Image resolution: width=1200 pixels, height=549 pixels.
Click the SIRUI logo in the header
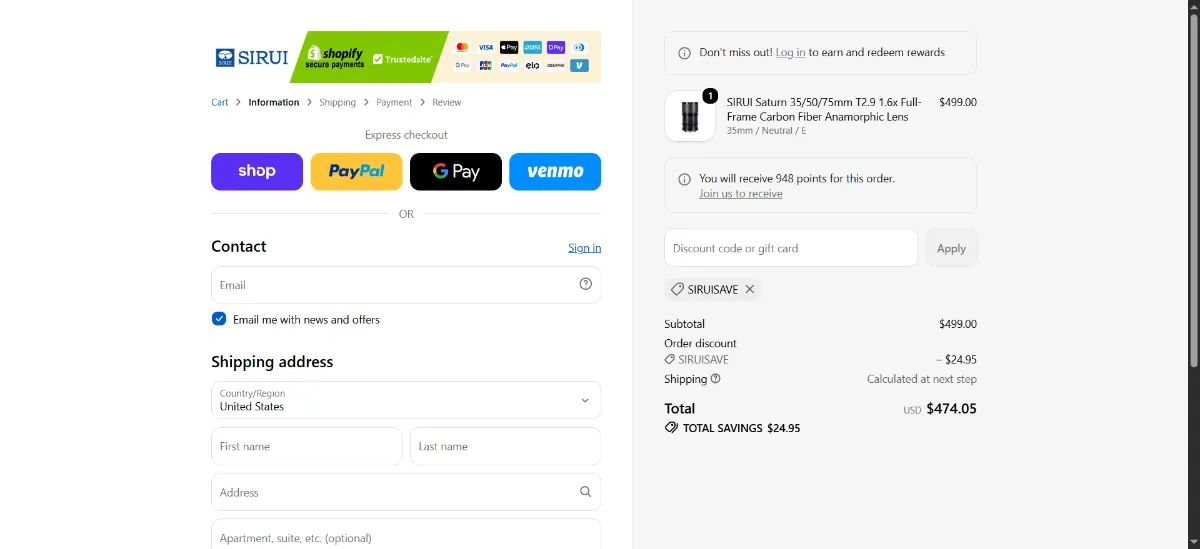click(252, 57)
